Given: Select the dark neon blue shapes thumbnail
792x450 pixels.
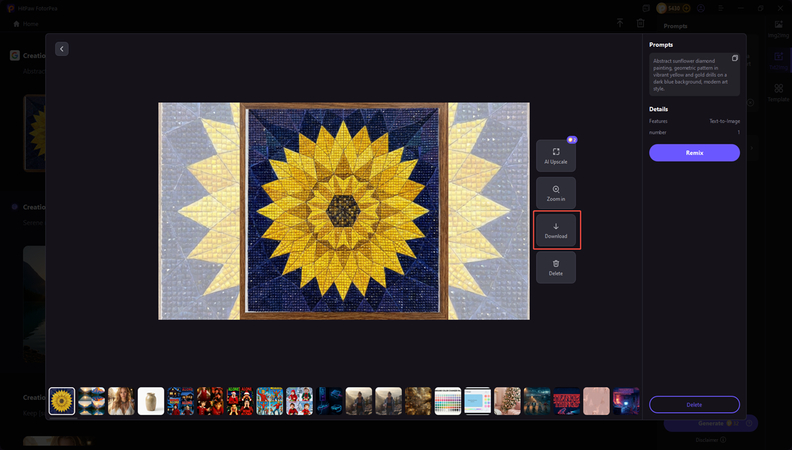Looking at the screenshot, I should point(329,401).
